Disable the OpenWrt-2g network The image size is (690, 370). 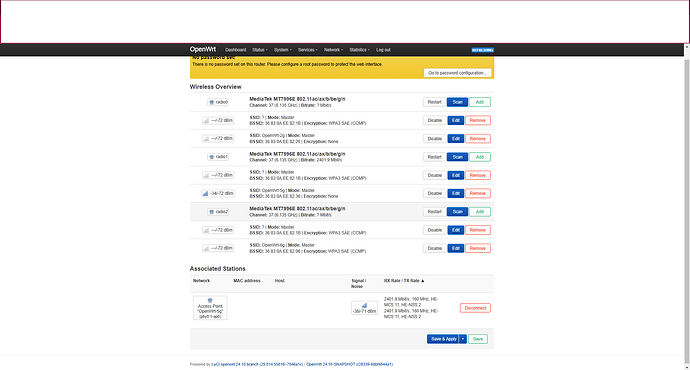point(435,139)
